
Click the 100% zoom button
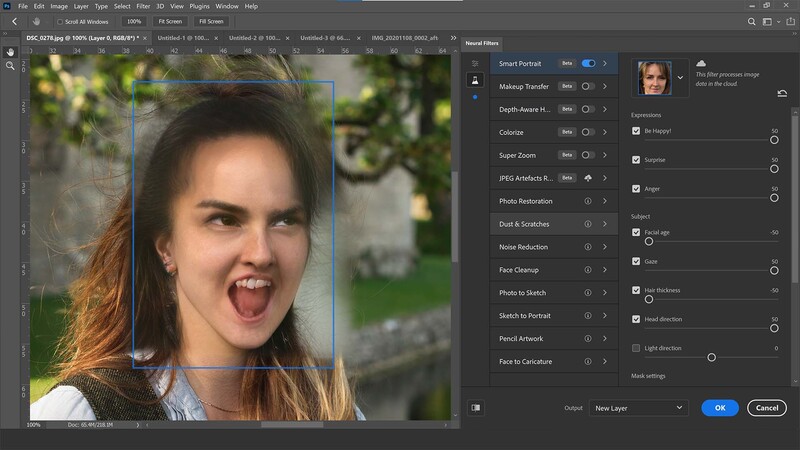pyautogui.click(x=134, y=21)
